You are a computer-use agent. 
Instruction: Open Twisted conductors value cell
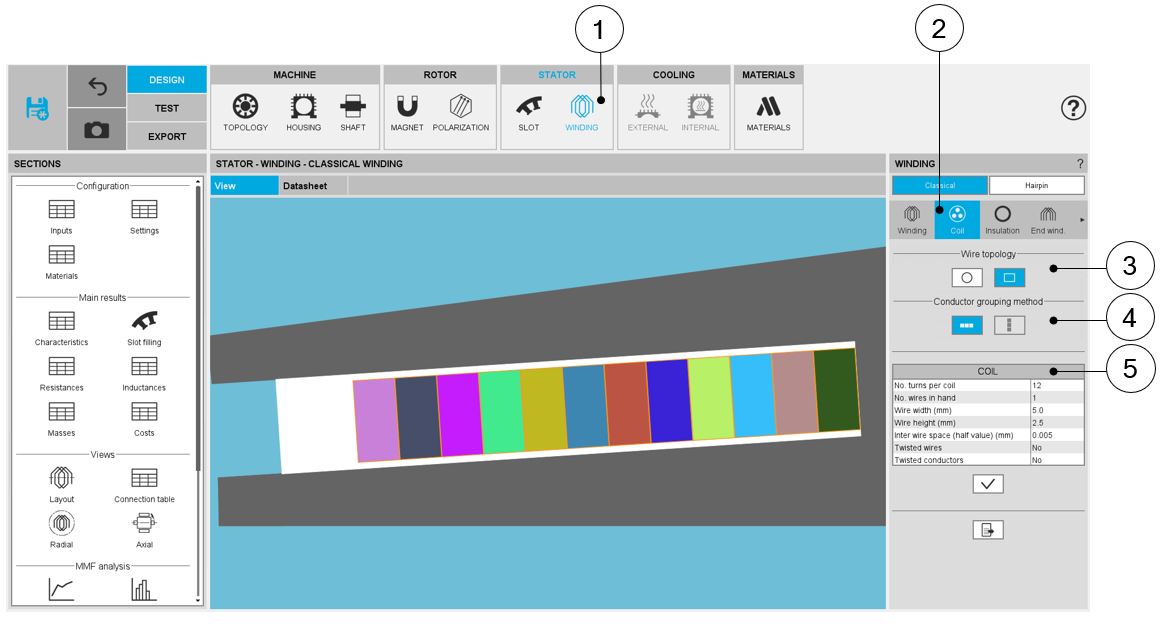(x=1056, y=460)
